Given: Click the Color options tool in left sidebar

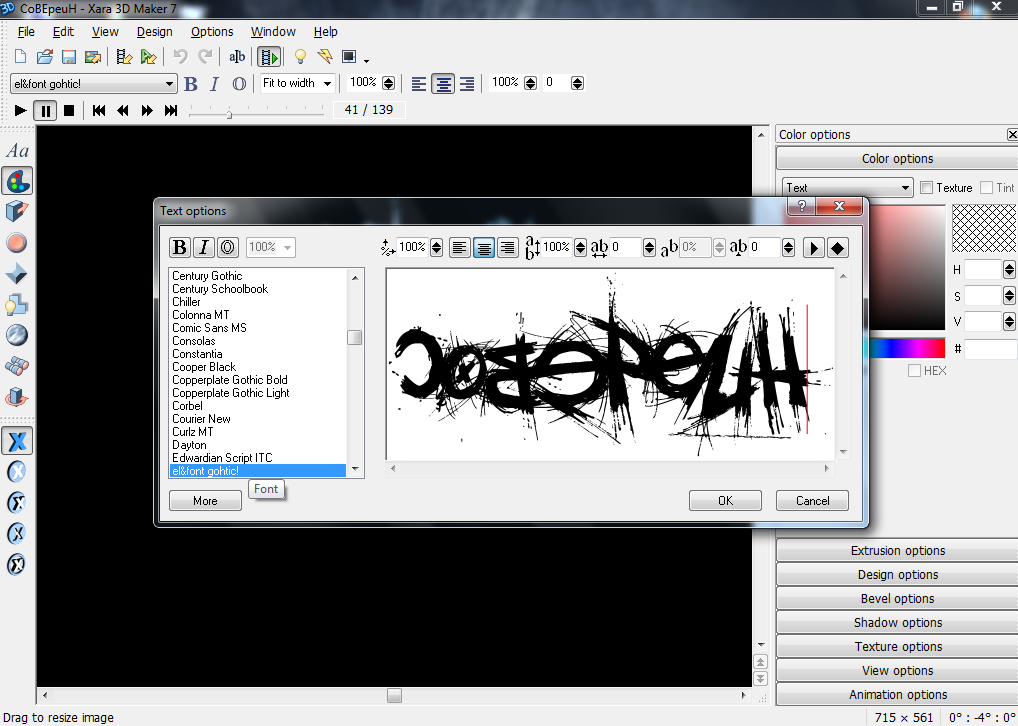Looking at the screenshot, I should click(17, 181).
